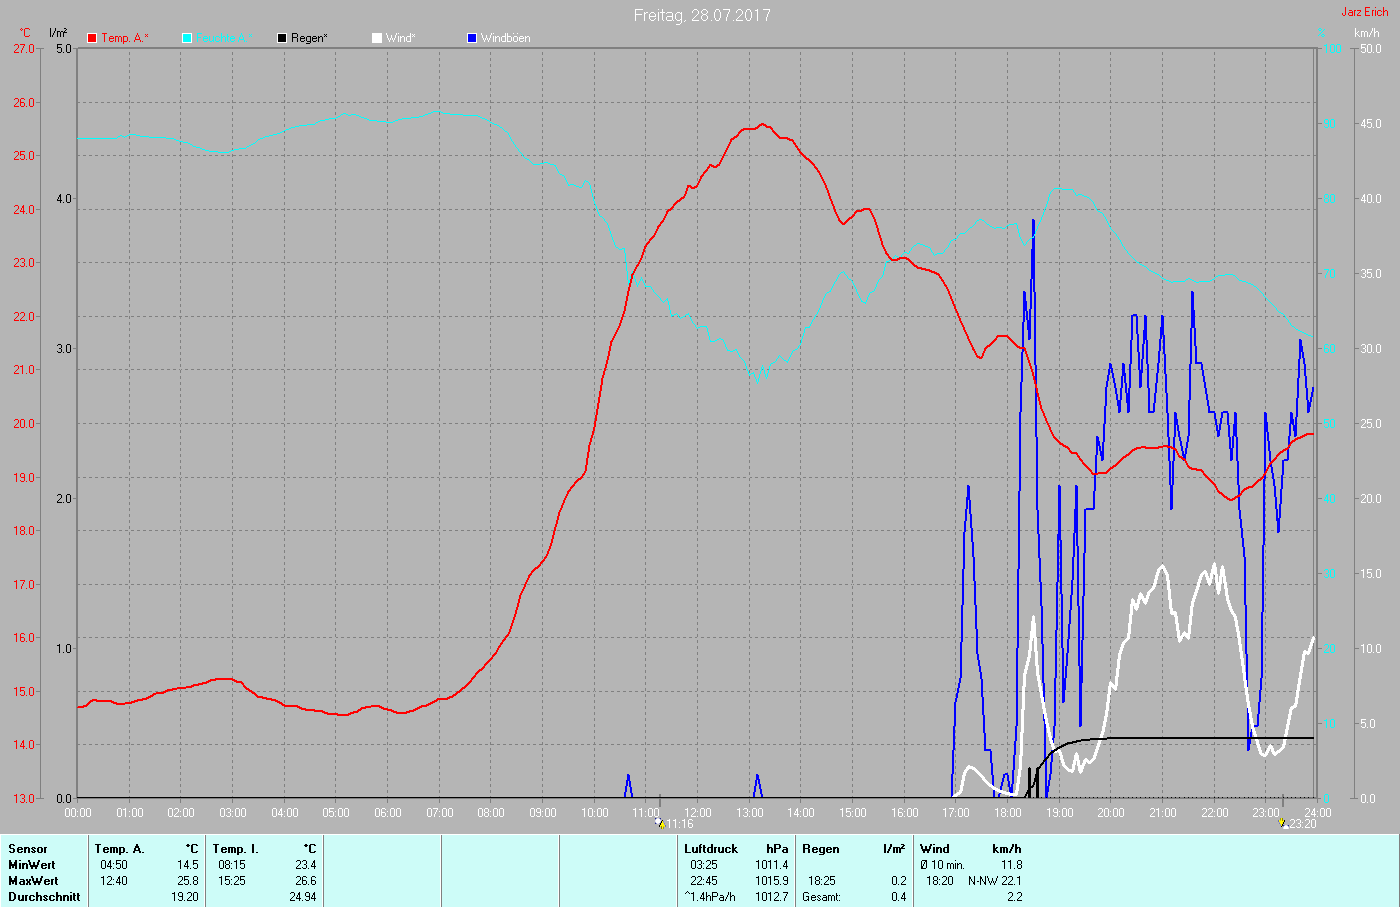Image resolution: width=1400 pixels, height=907 pixels.
Task: Click the 22:45 pressure maximum time
Action: coord(704,881)
